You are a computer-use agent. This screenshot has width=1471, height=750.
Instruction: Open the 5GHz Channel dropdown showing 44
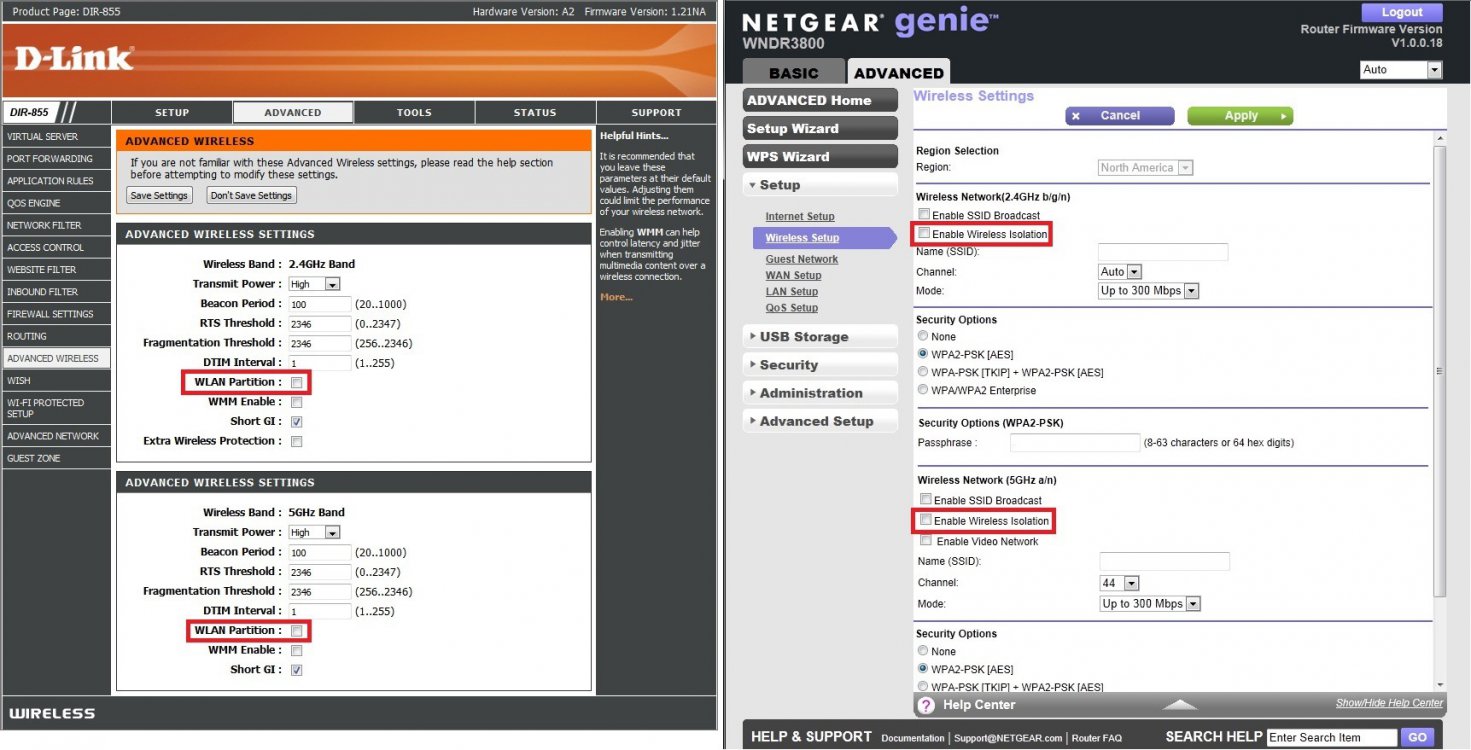pyautogui.click(x=1120, y=583)
